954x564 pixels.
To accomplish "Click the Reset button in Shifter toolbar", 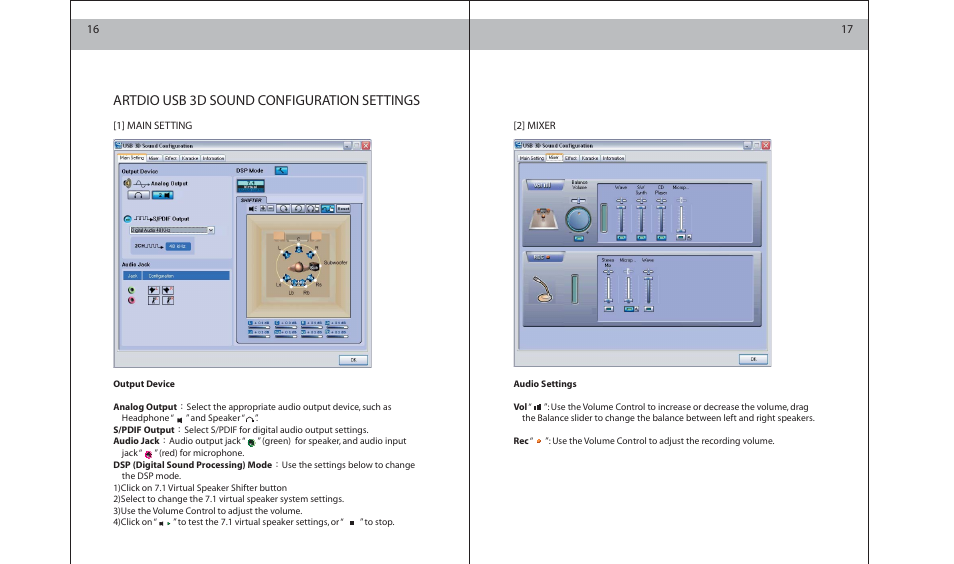I will tap(343, 209).
